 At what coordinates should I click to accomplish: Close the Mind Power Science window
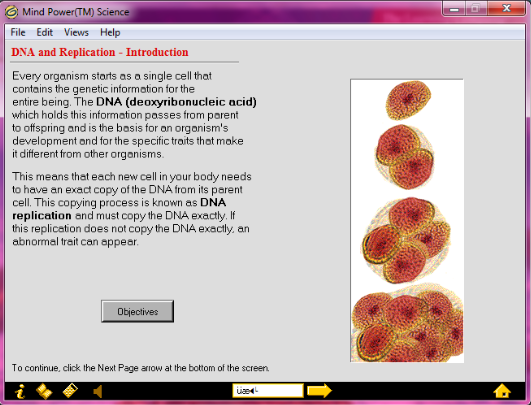506,9
